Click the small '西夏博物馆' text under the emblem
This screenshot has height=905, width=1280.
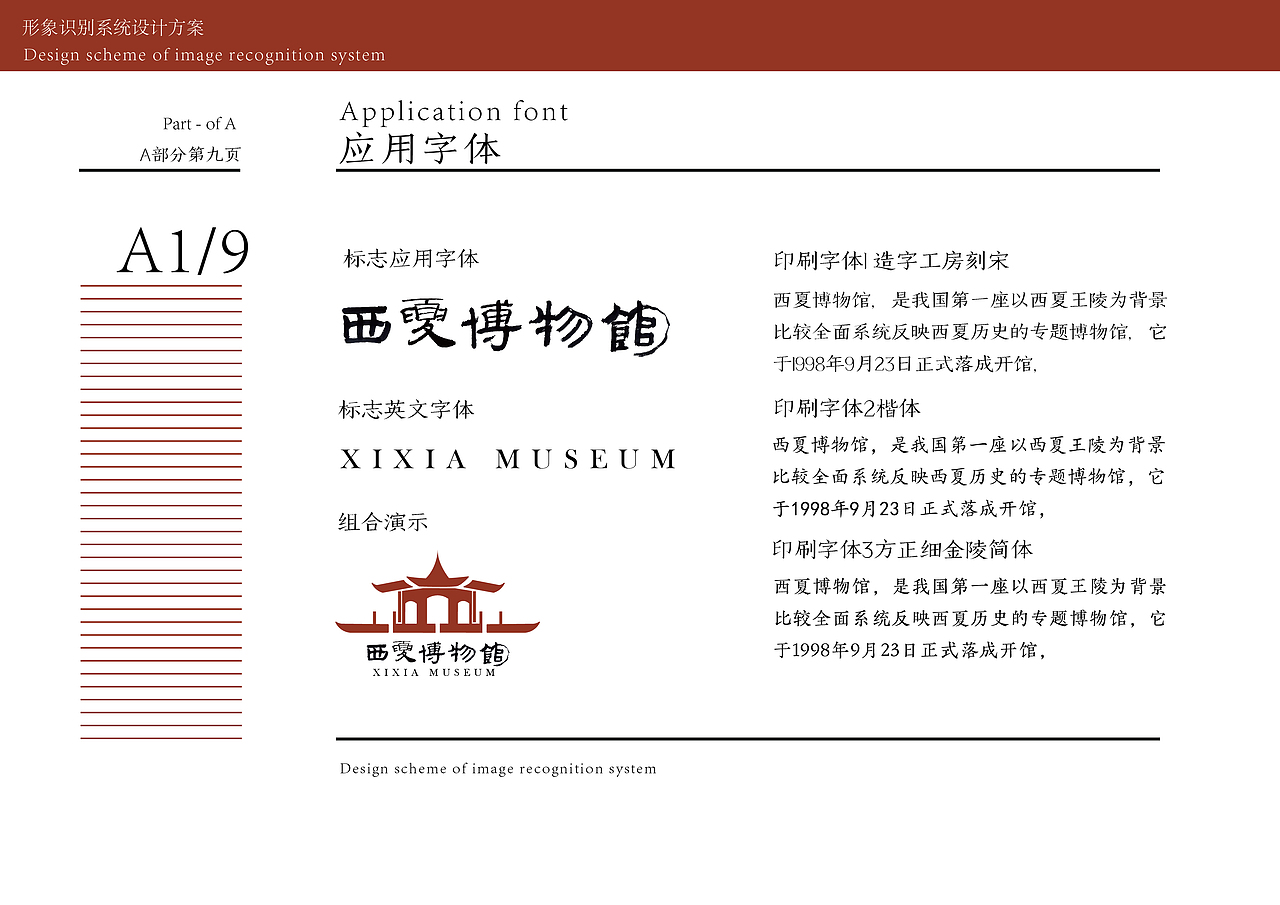tap(437, 653)
